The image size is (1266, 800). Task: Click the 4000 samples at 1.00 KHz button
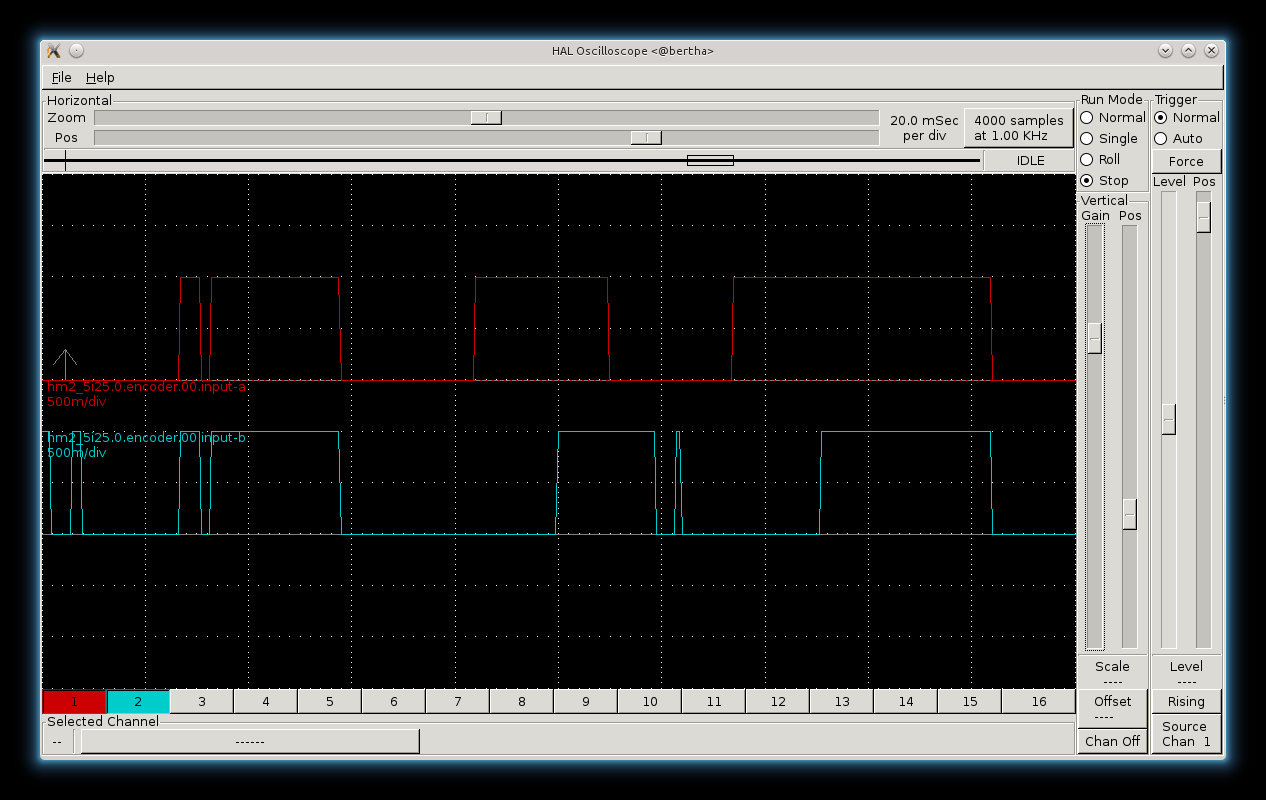pyautogui.click(x=1018, y=128)
